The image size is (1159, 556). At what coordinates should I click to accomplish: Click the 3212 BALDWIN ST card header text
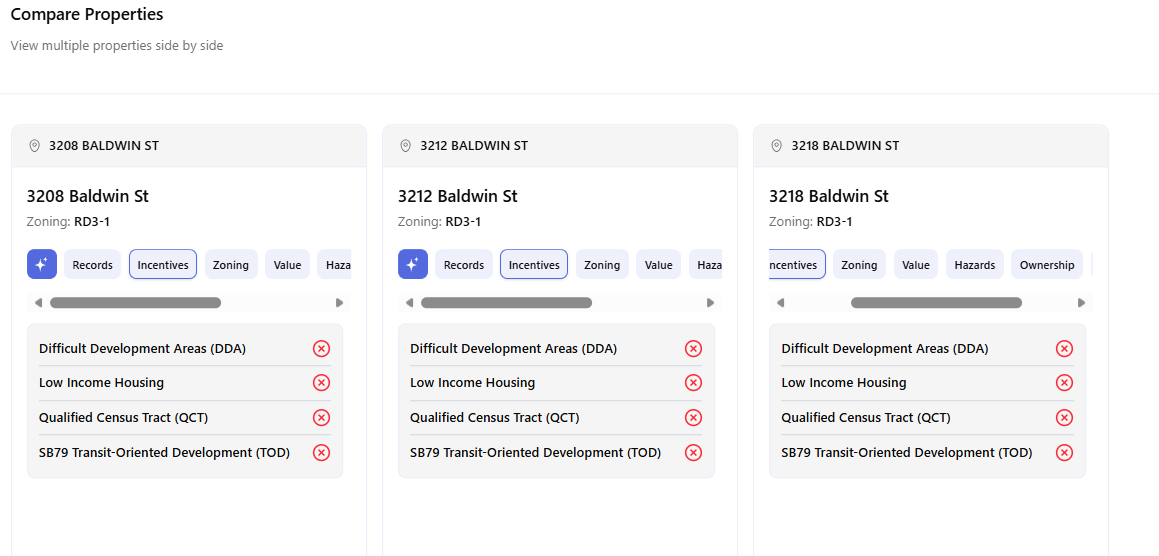tap(475, 146)
